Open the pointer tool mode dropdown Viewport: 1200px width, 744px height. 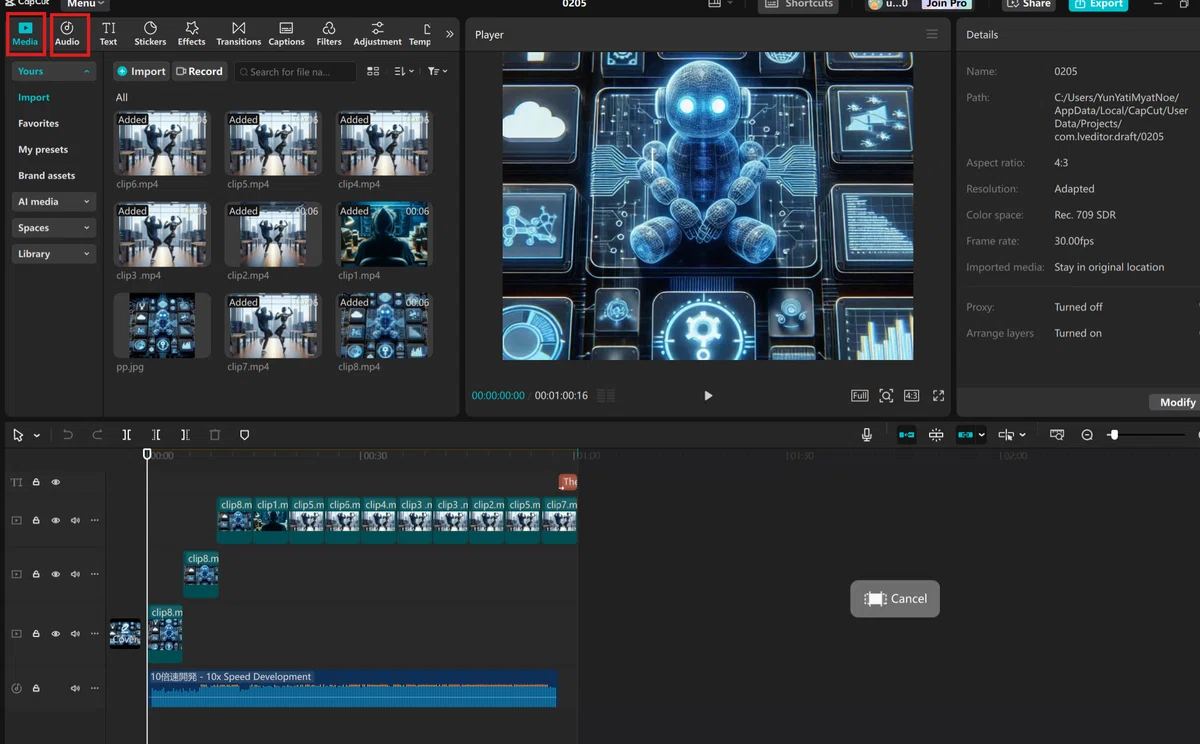coord(37,436)
